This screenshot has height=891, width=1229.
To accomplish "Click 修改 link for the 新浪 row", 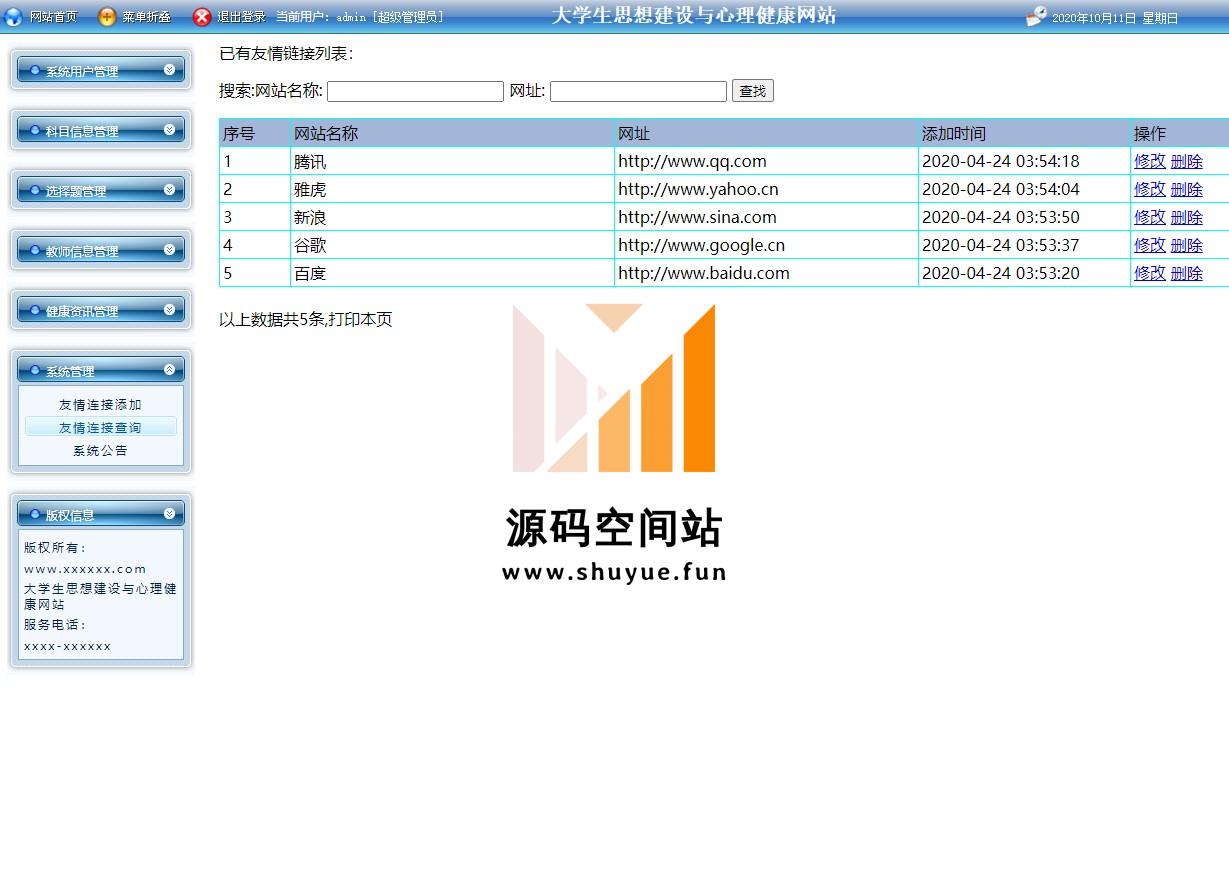I will (1149, 217).
